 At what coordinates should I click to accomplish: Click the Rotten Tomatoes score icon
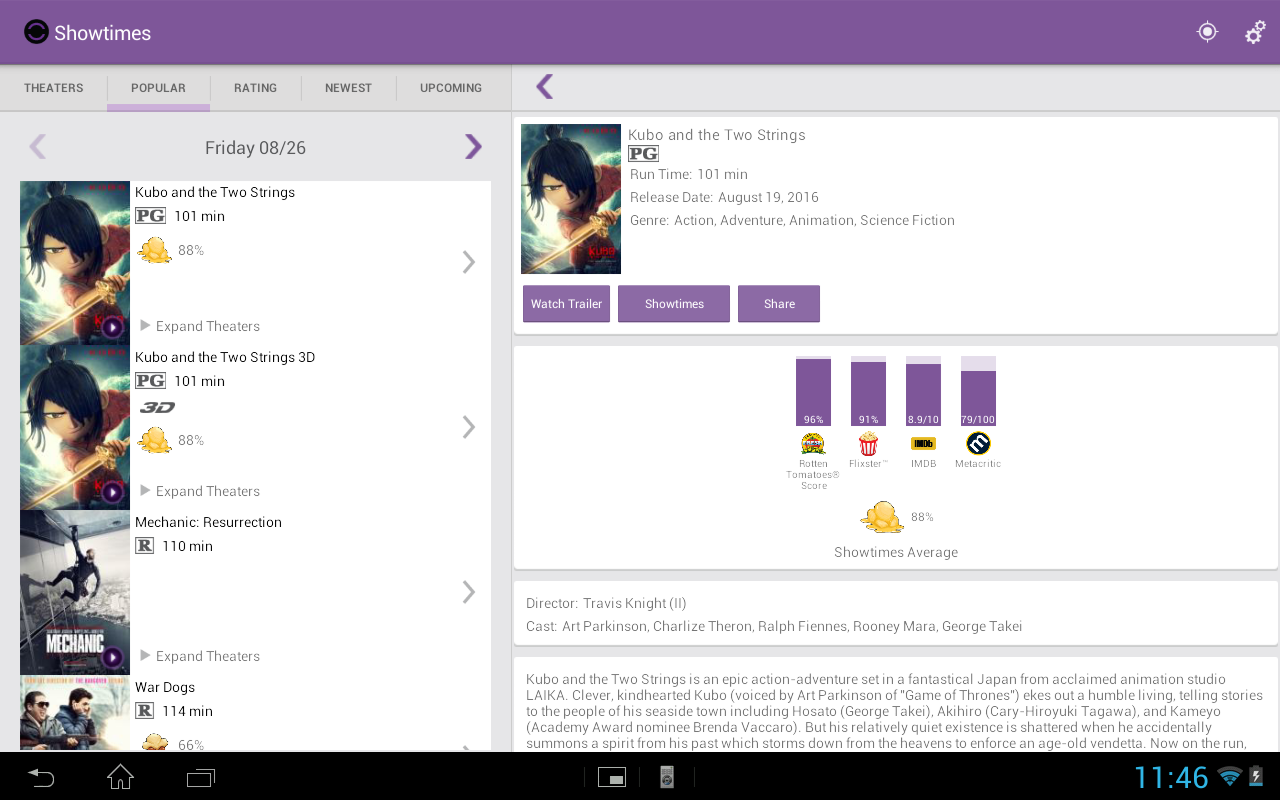point(813,443)
